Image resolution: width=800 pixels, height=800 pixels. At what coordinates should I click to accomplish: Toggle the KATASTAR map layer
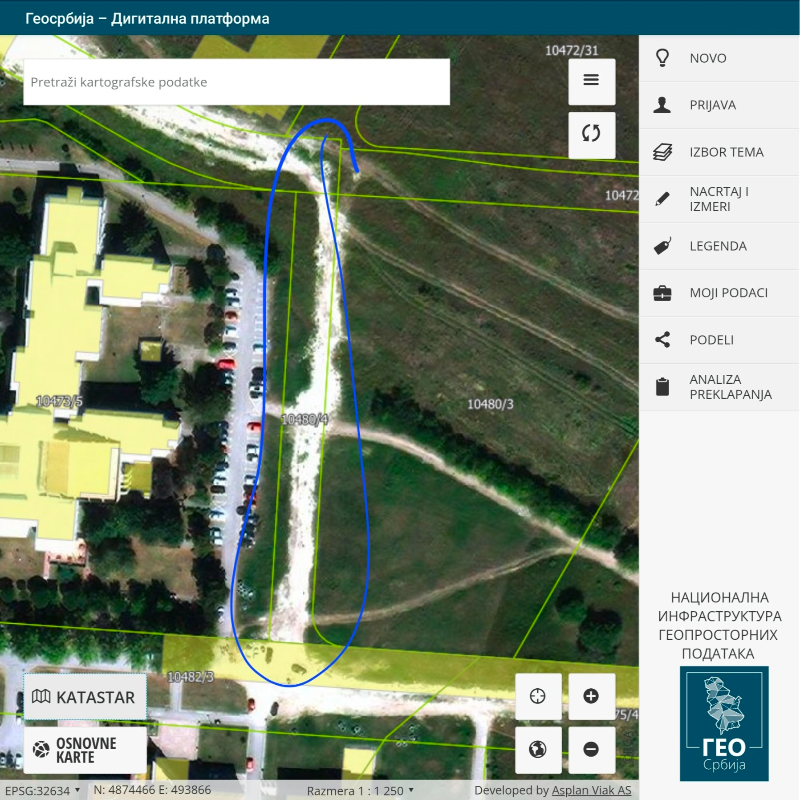[84, 697]
